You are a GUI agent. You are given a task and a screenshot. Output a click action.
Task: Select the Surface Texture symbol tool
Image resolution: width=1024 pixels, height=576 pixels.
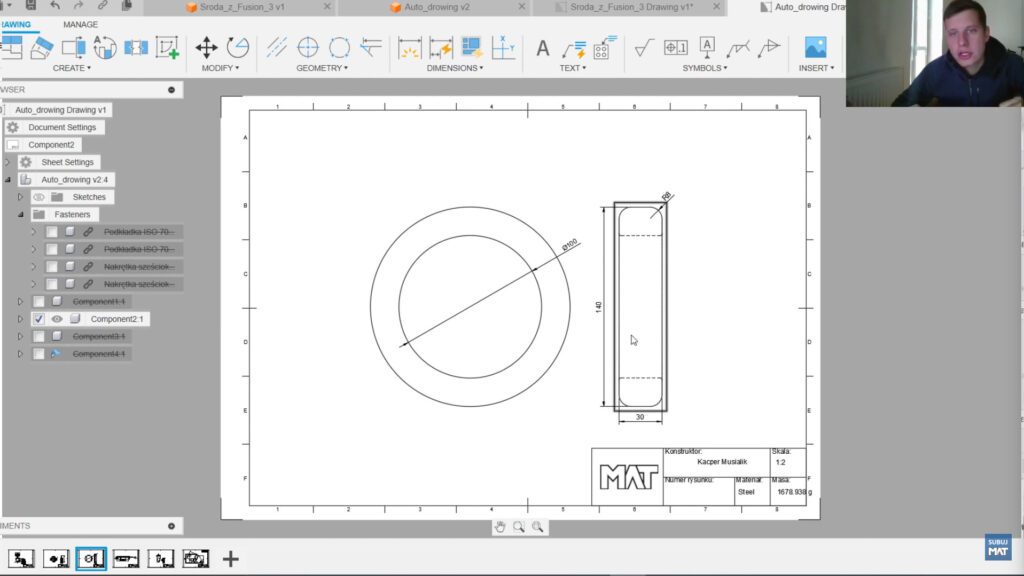click(x=641, y=48)
